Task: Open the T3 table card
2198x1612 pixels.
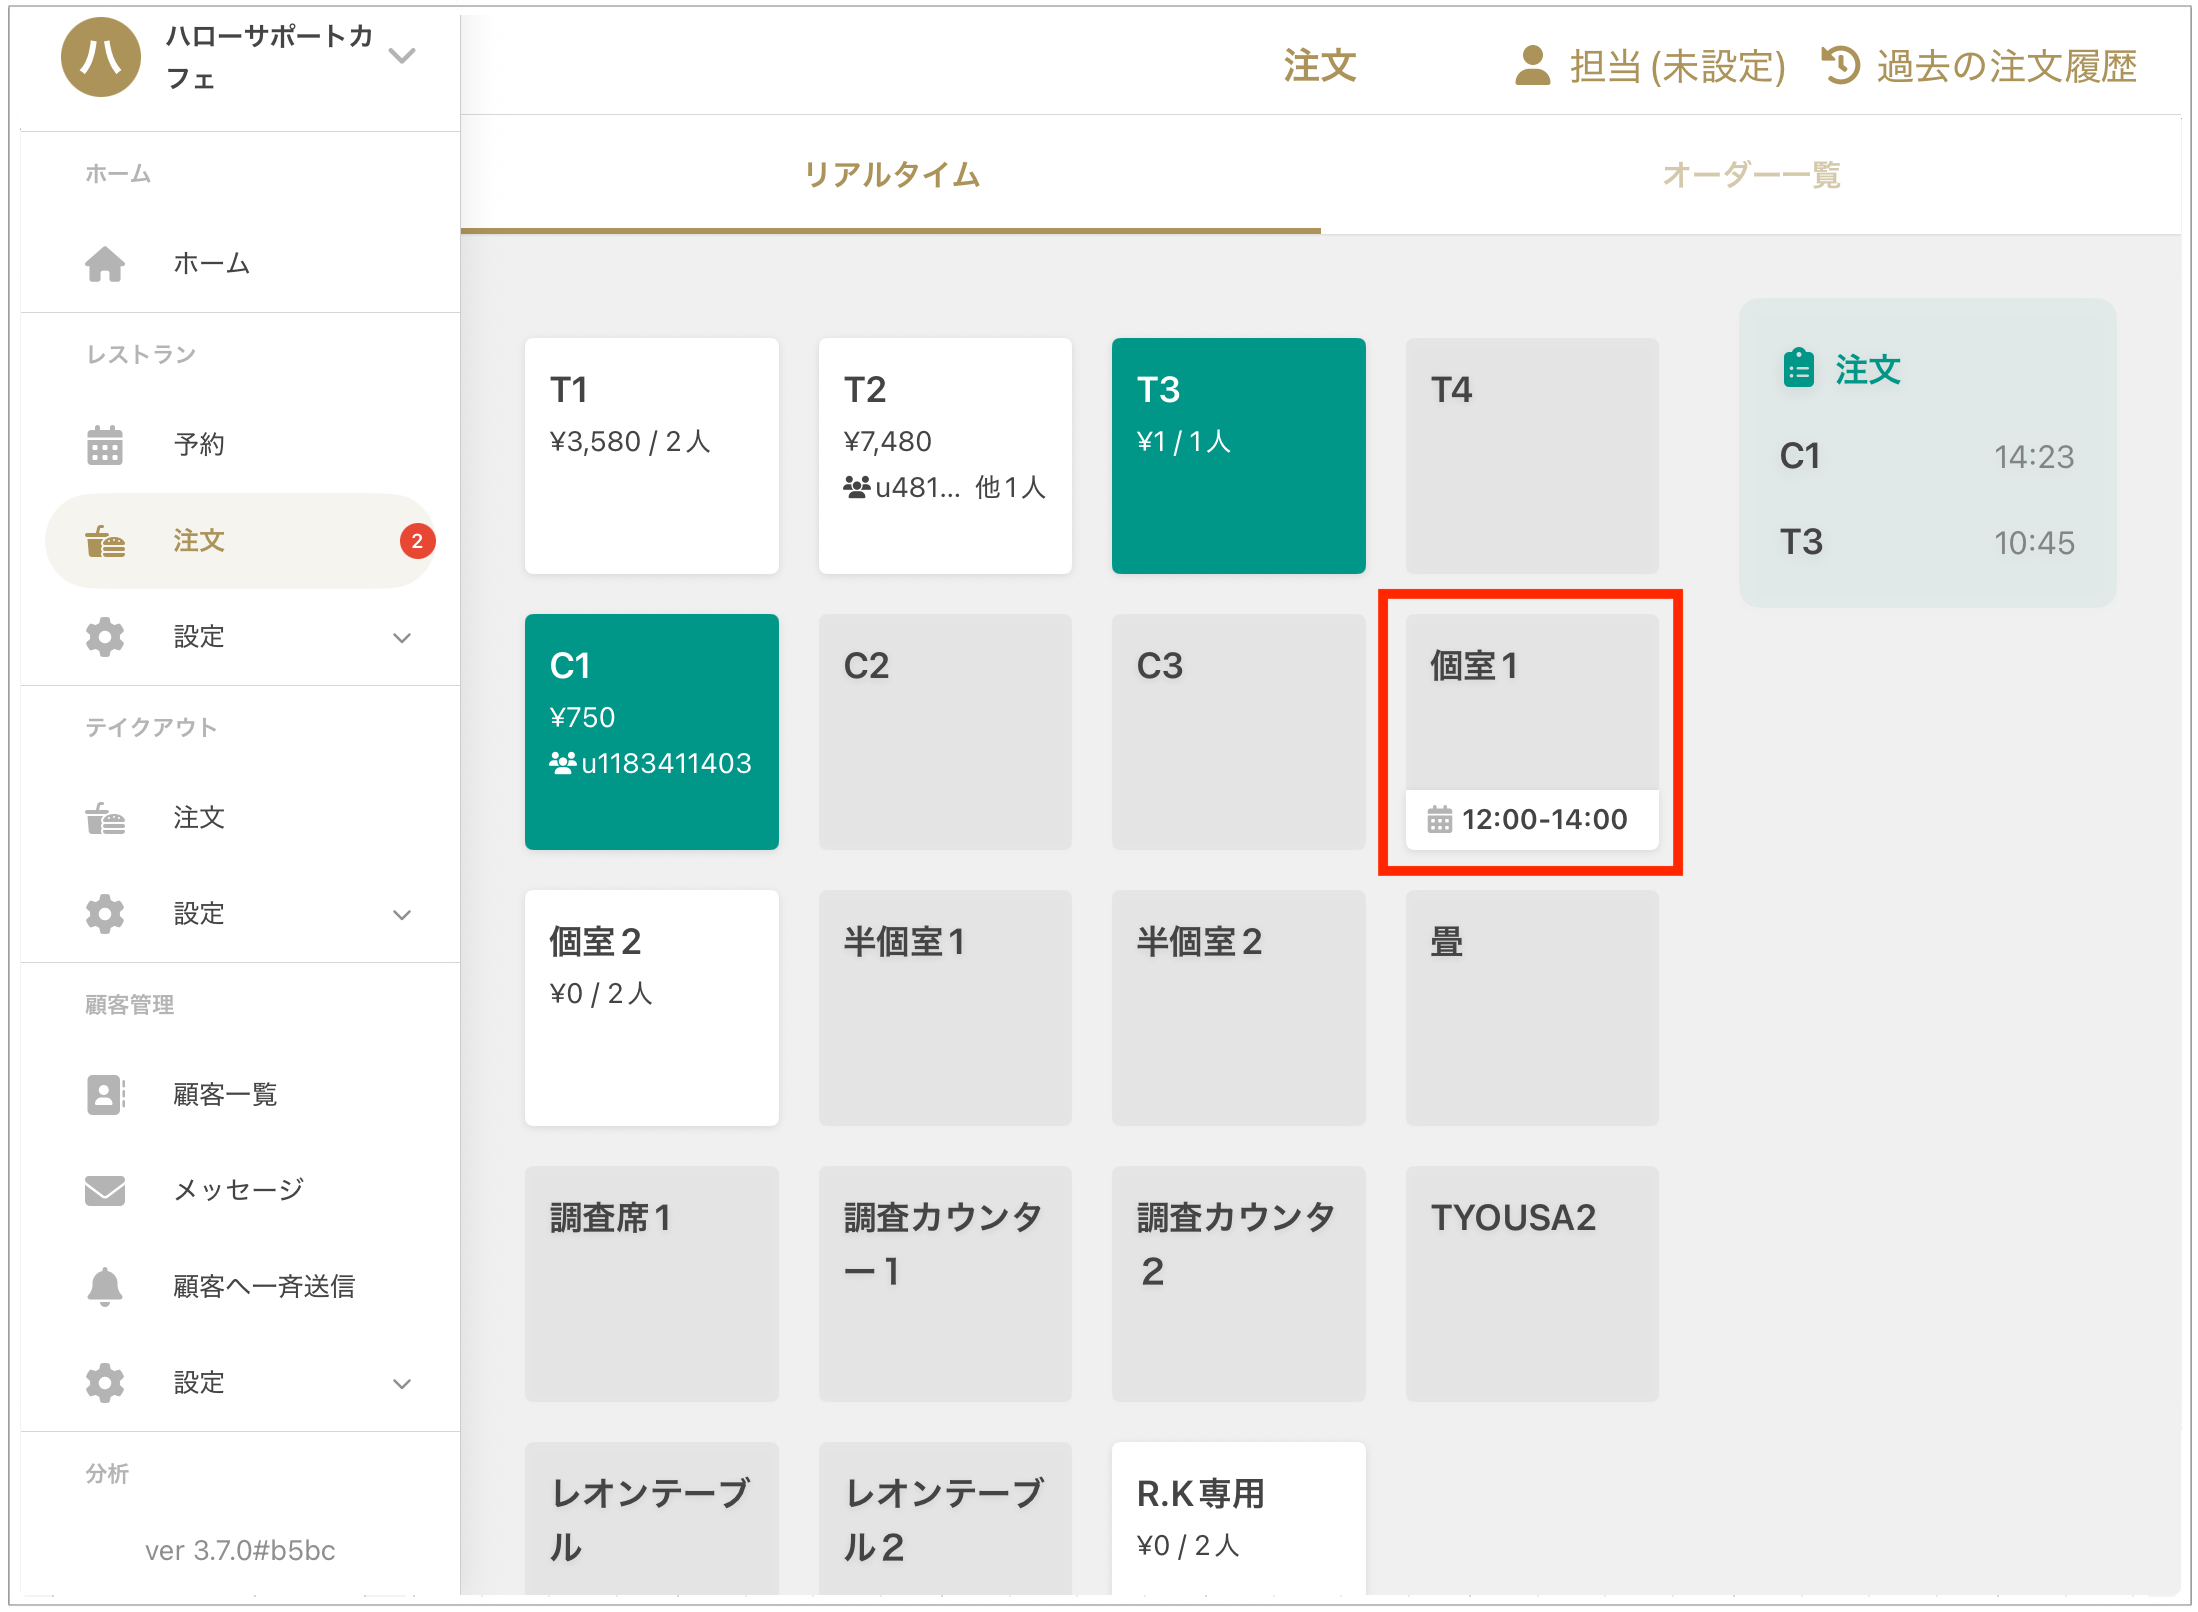Action: pos(1238,456)
